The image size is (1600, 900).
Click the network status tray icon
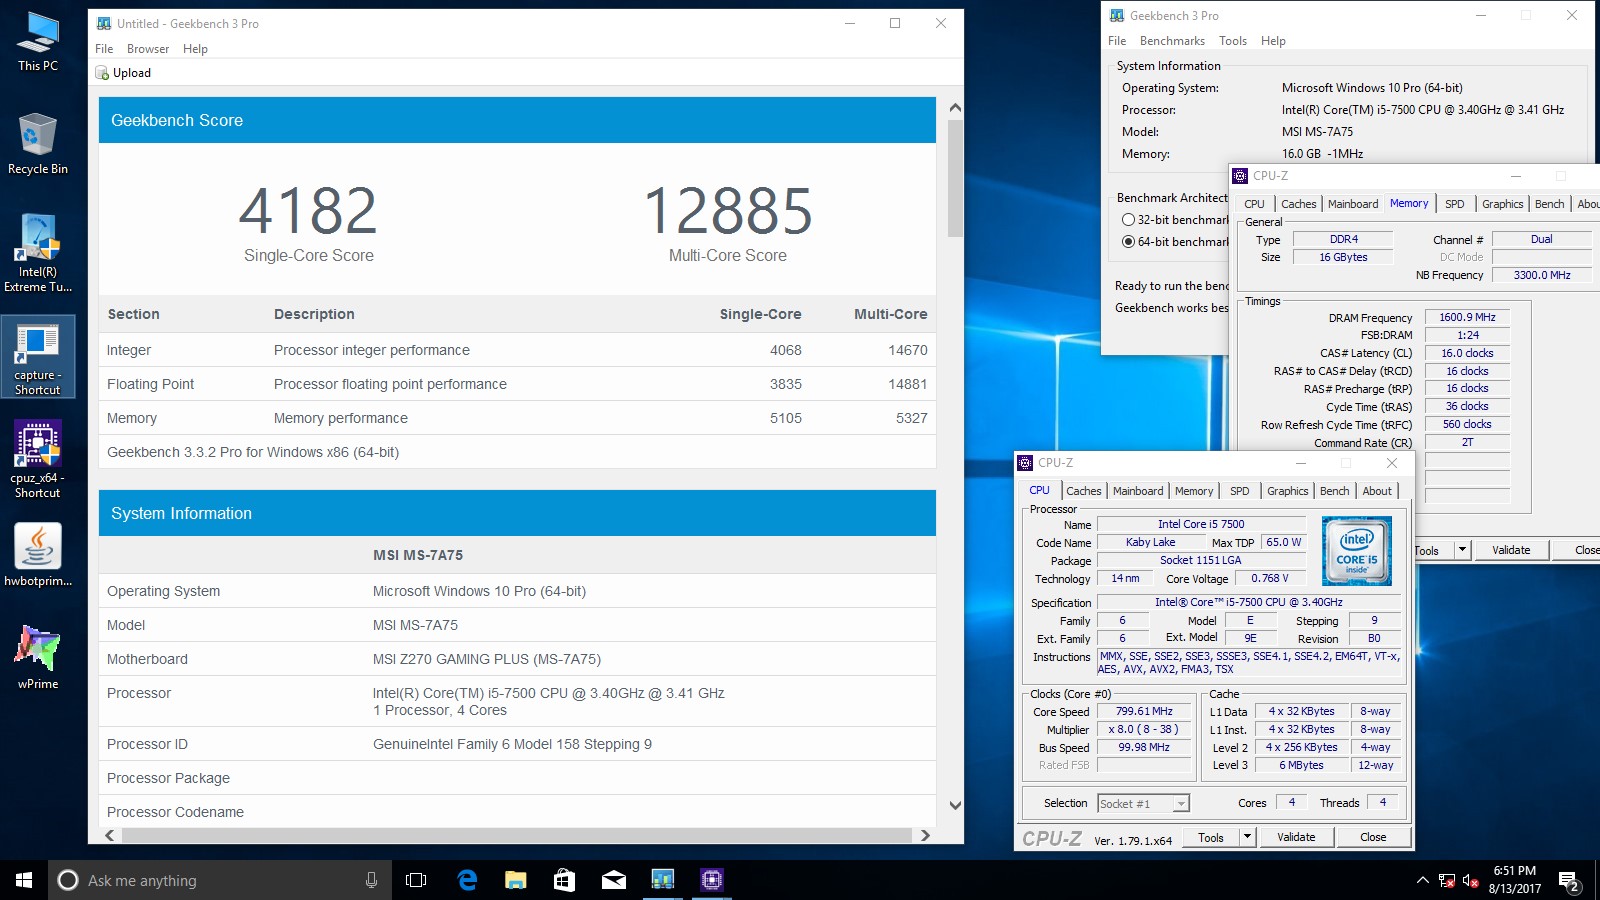pos(1446,880)
